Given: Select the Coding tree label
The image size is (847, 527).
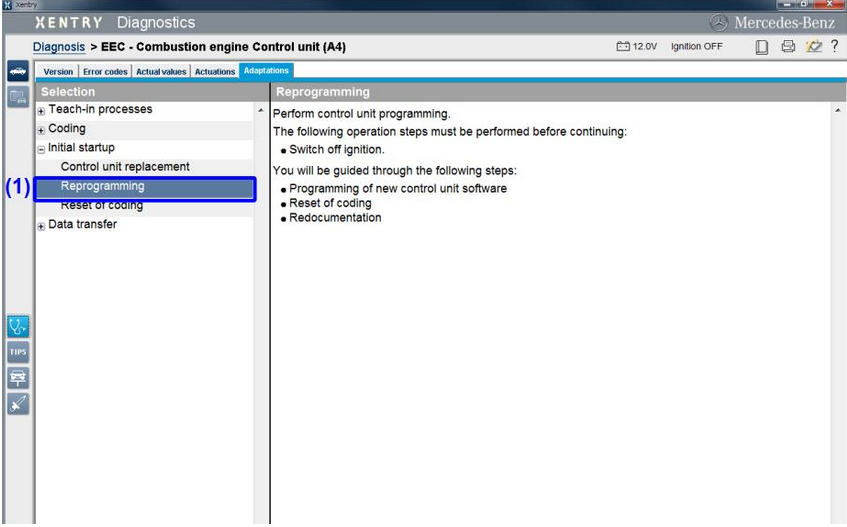Looking at the screenshot, I should (67, 129).
